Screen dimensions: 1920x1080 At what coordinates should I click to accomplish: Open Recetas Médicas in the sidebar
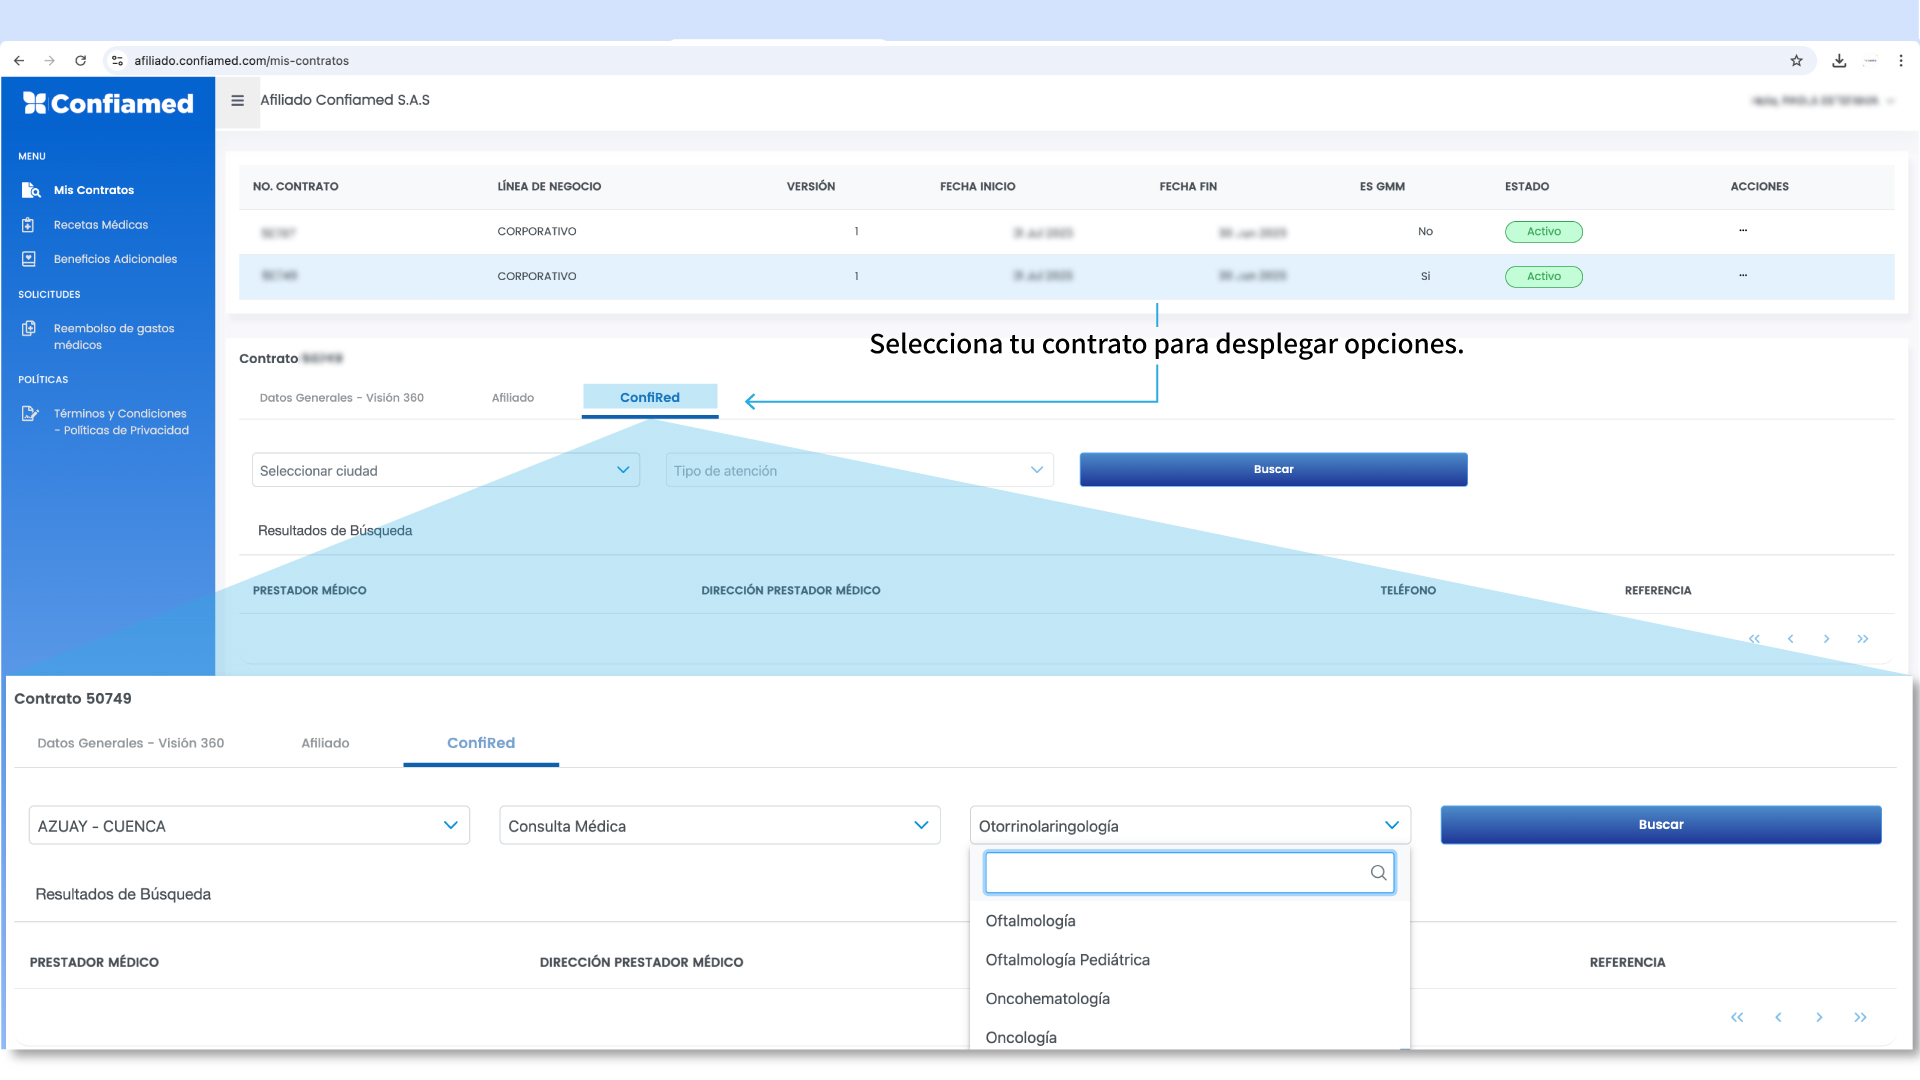click(101, 225)
